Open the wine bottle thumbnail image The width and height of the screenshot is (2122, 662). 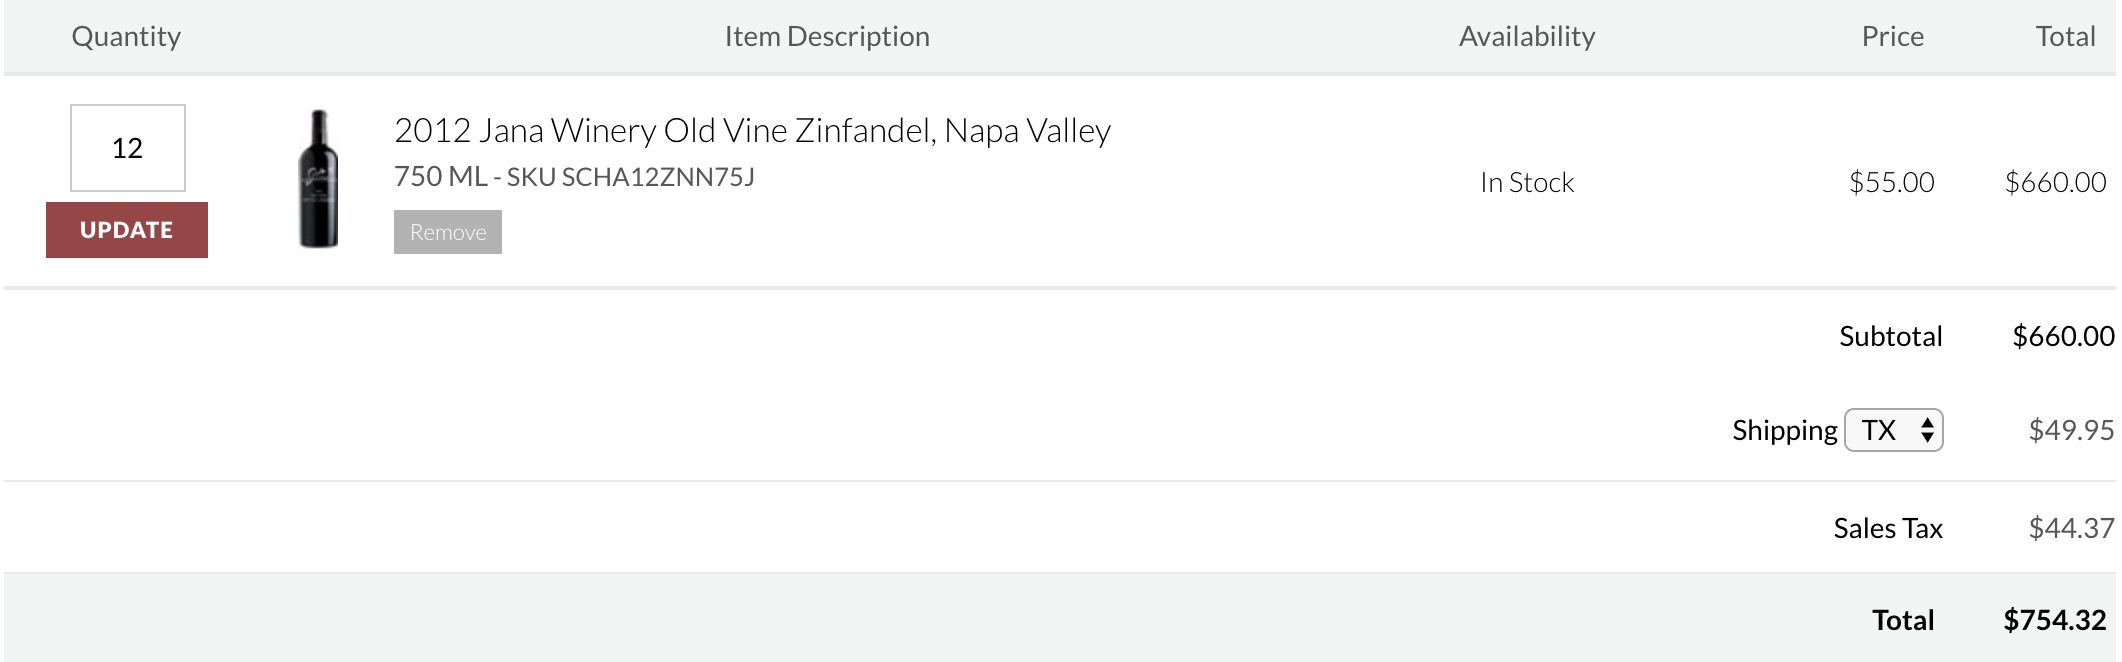click(319, 179)
